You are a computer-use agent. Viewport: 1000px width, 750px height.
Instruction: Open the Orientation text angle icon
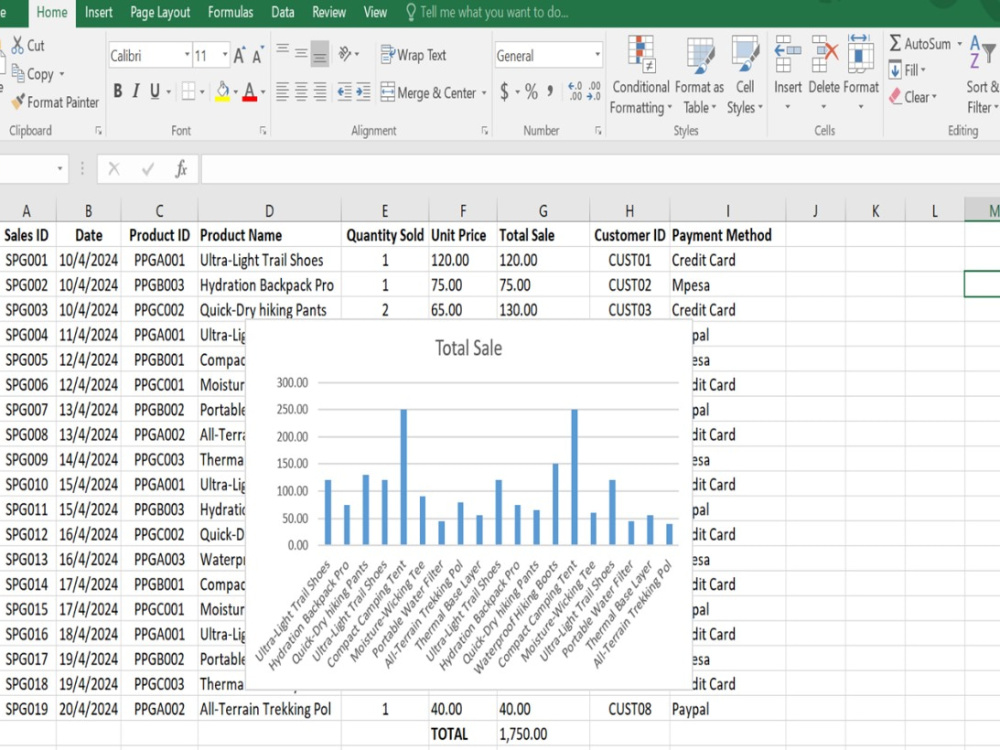[345, 54]
